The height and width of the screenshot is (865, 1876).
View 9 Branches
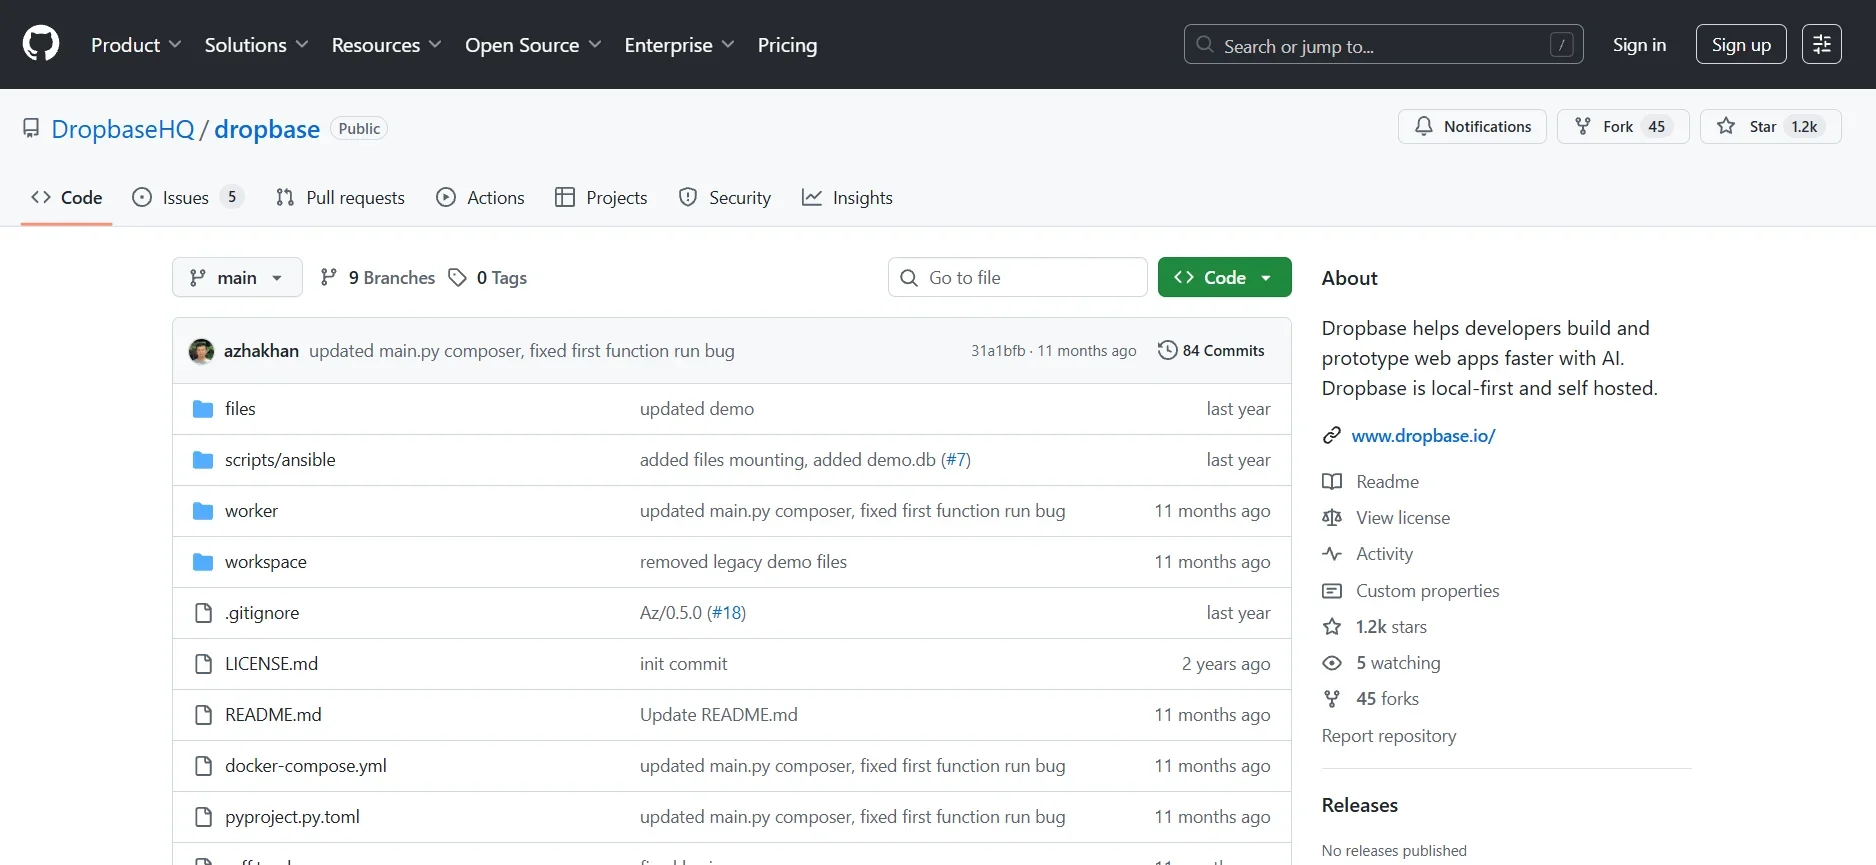click(377, 278)
